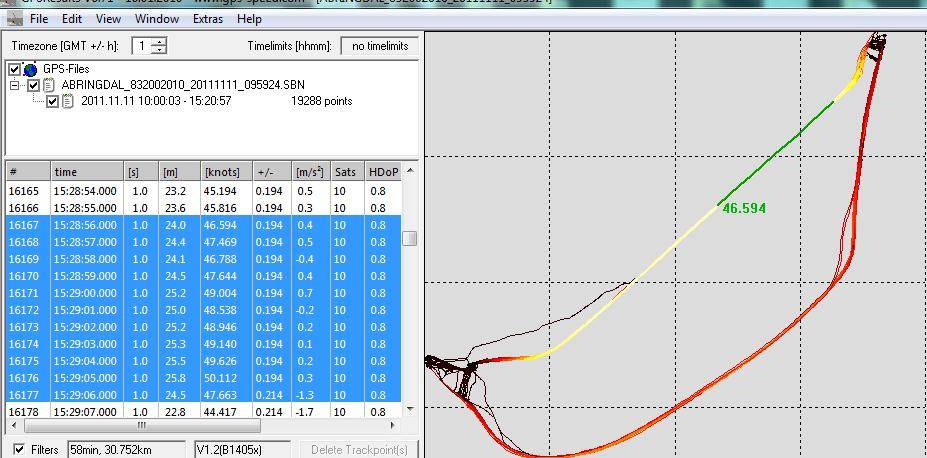Open the File menu
The height and width of the screenshot is (458, 927).
[x=39, y=19]
